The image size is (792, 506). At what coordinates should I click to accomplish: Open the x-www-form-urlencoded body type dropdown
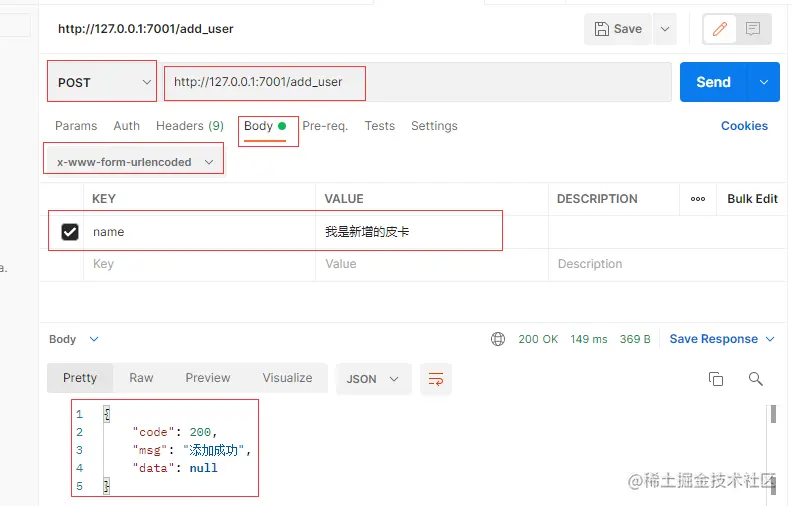pyautogui.click(x=134, y=162)
